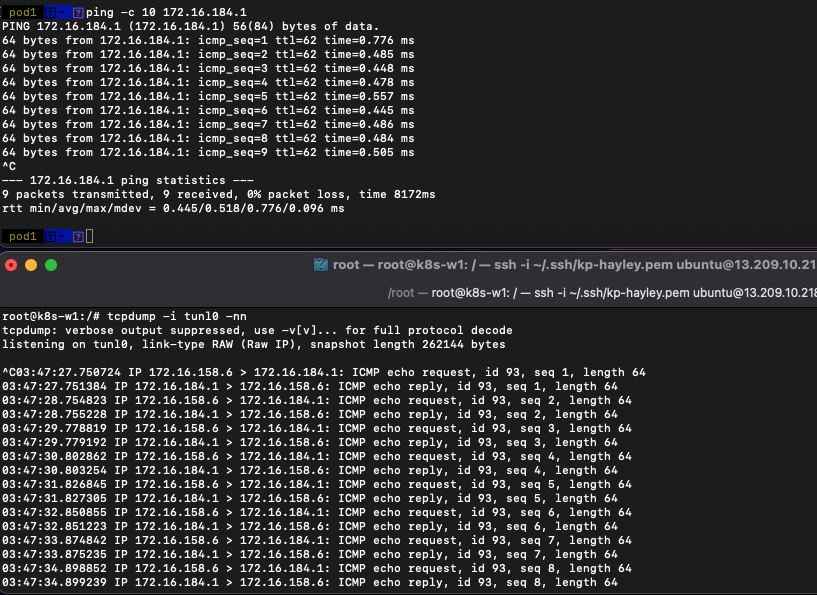
Task: Click the ping reply line with 'icmp_seq=1 ttl=62 time=0.776 ms'
Action: [208, 40]
